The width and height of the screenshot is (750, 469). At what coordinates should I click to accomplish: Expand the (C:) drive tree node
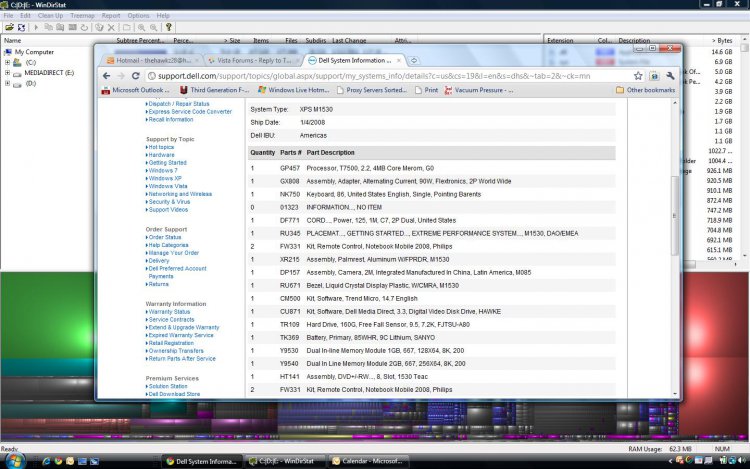pos(7,63)
